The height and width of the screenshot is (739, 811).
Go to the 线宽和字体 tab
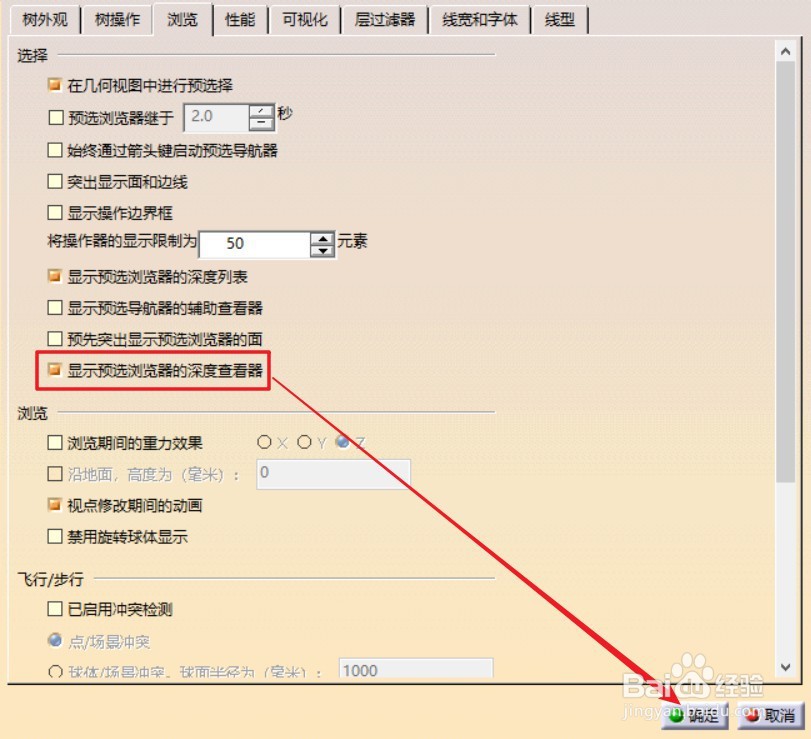(x=480, y=20)
